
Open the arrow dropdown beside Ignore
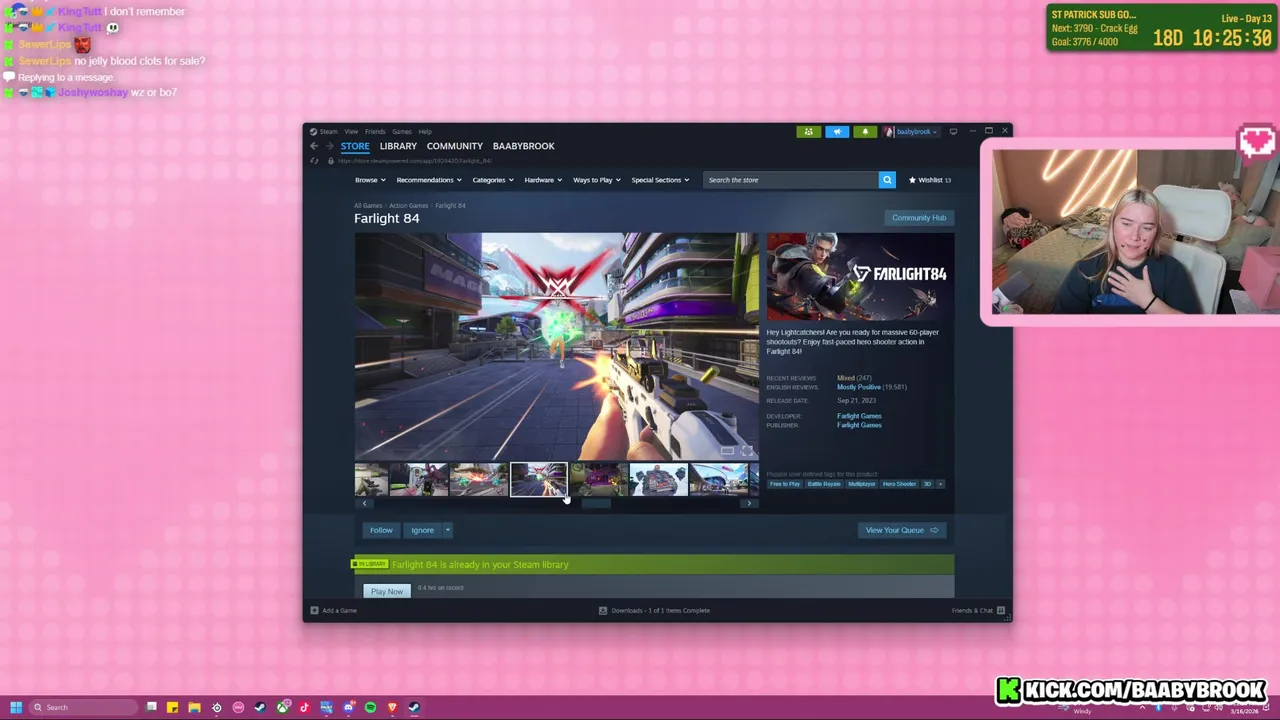[x=447, y=530]
